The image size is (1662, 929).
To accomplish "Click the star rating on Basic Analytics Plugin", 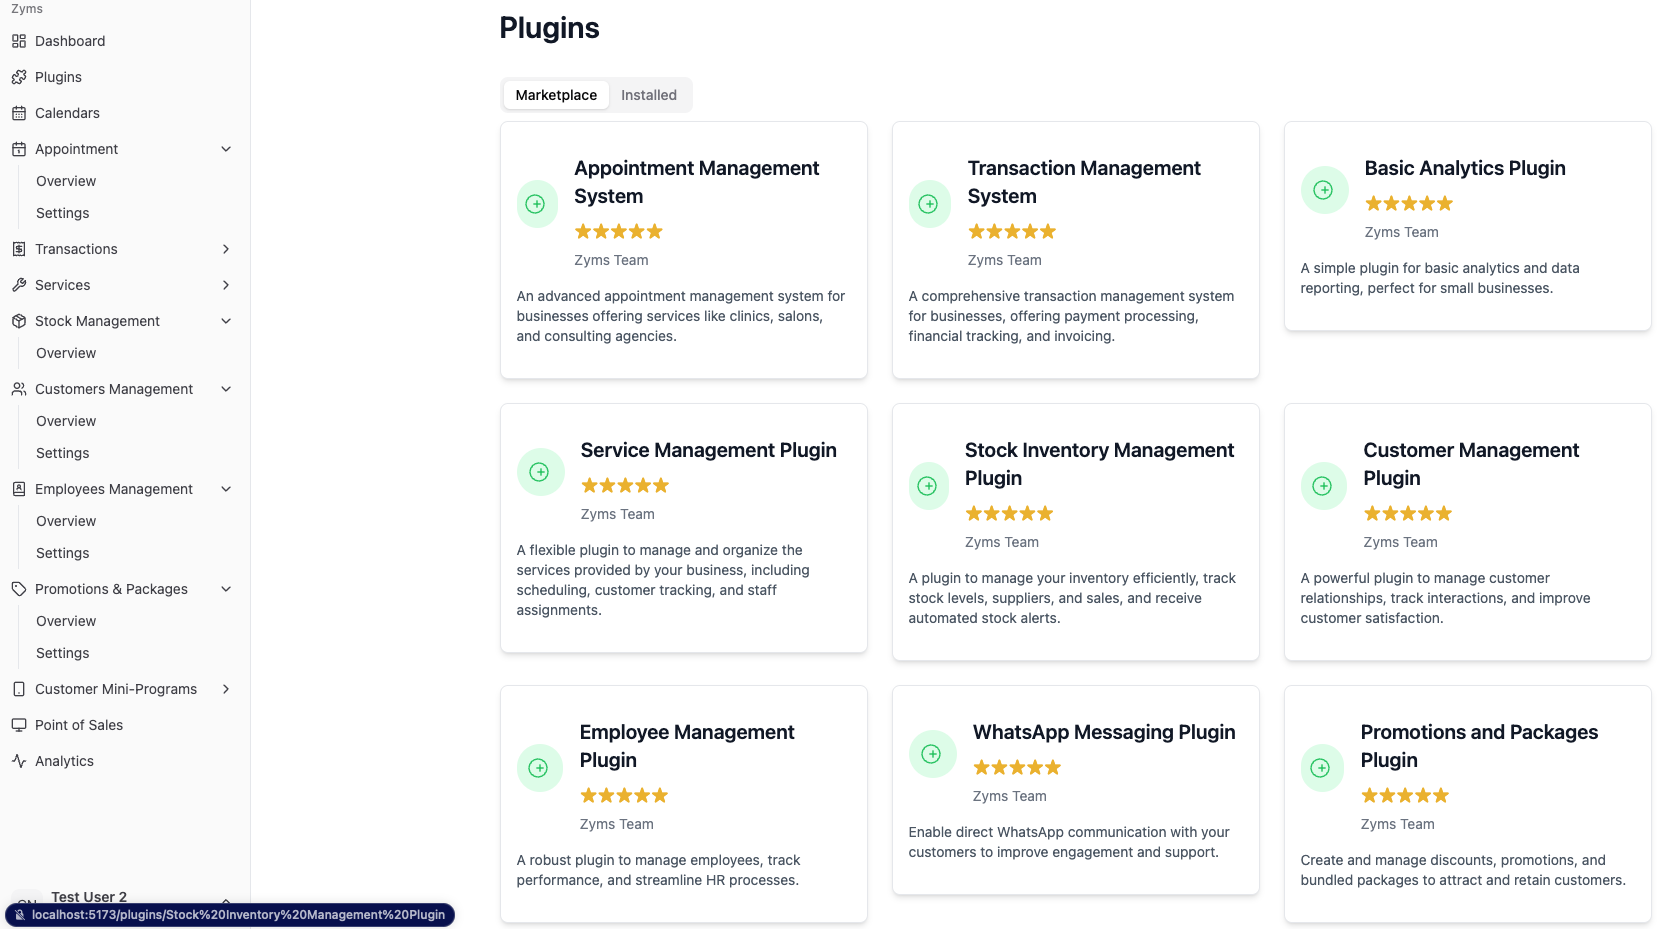I will click(1409, 203).
